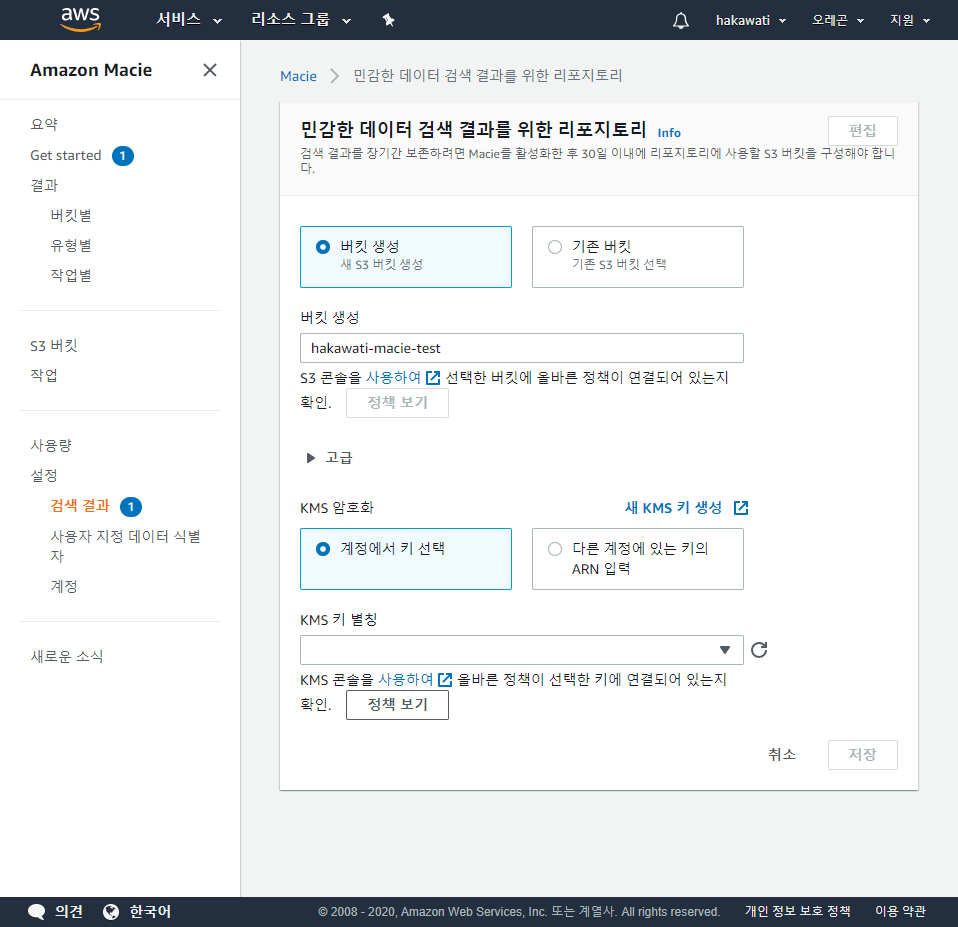The height and width of the screenshot is (927, 958).
Task: Open external link icon next to 새 KMS 키 생성
Action: pos(741,508)
